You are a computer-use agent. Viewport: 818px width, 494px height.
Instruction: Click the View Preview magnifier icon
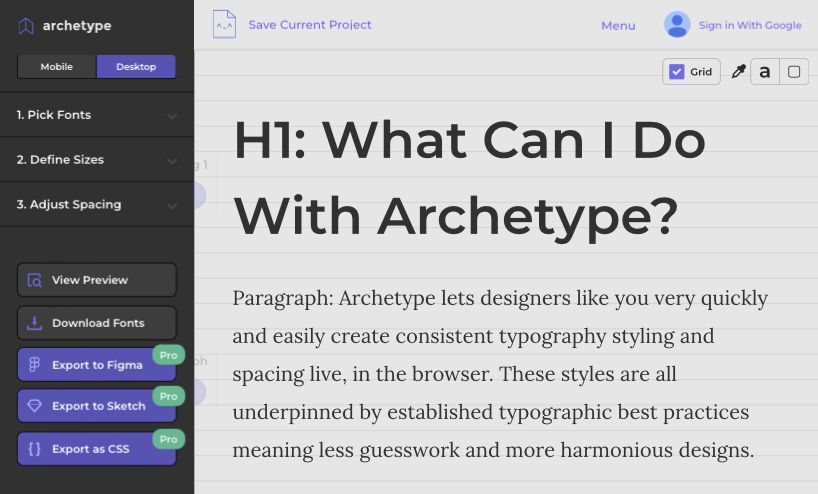tap(35, 280)
